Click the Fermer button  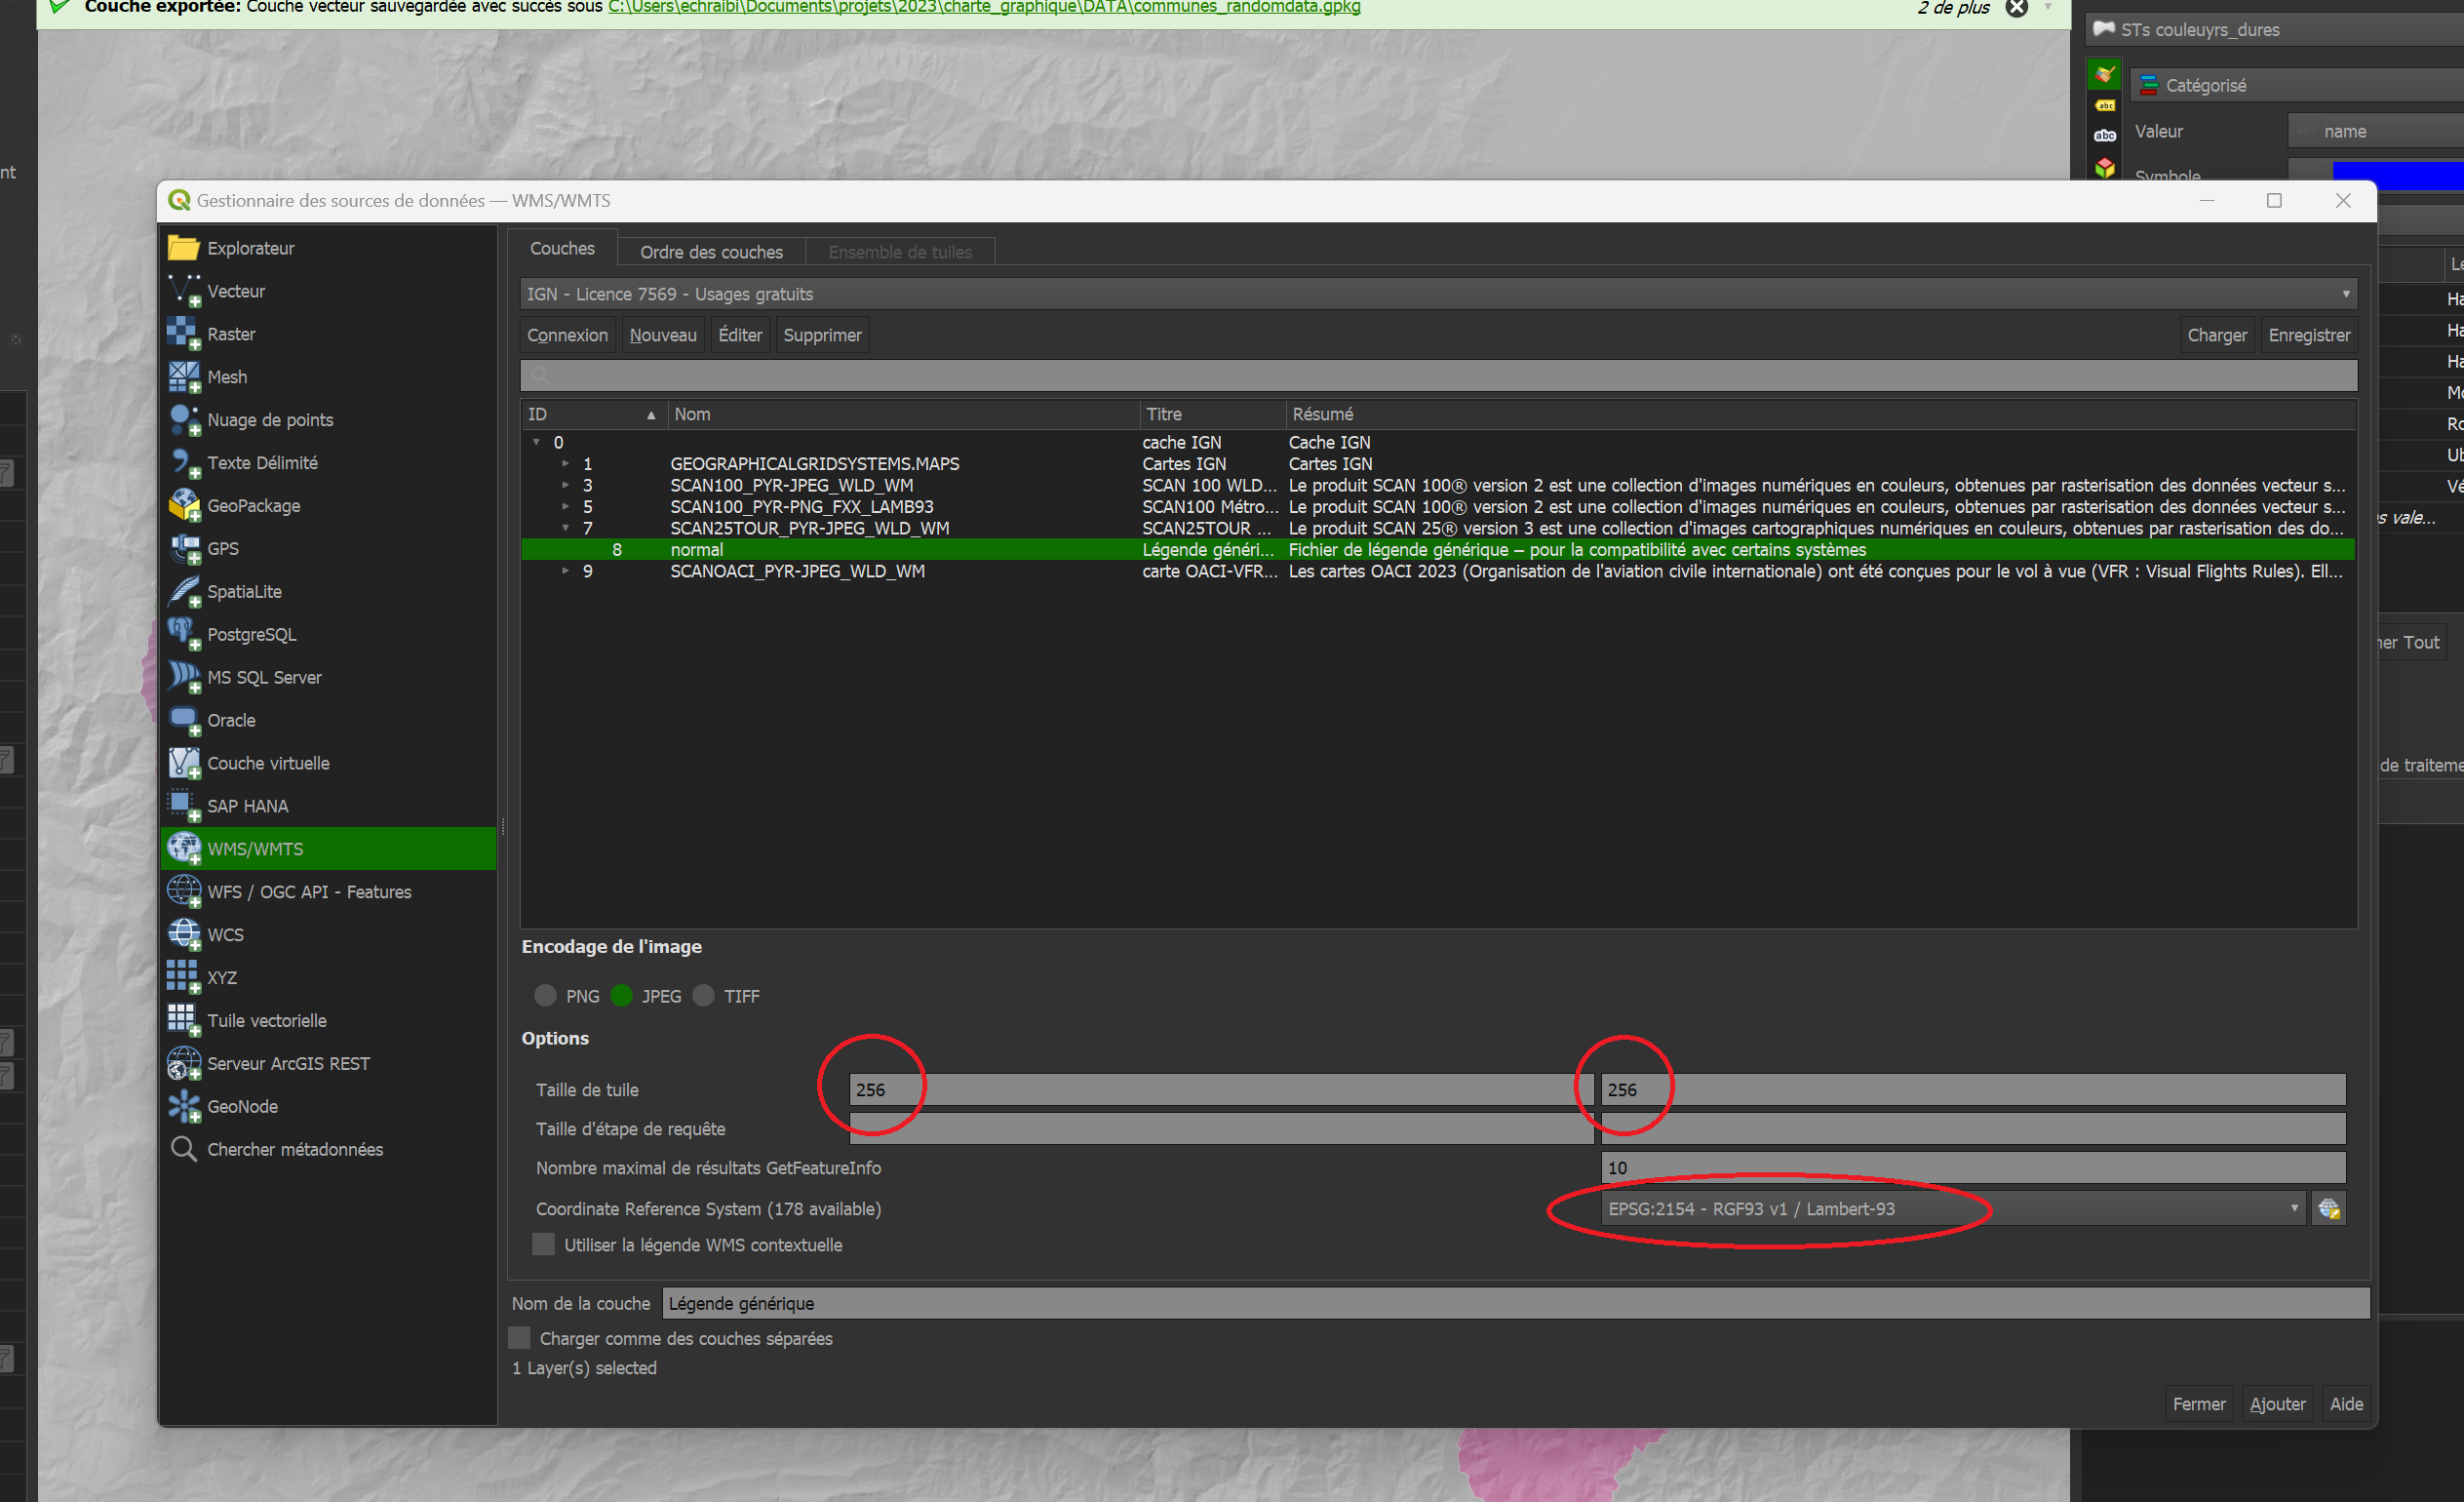point(2199,1404)
